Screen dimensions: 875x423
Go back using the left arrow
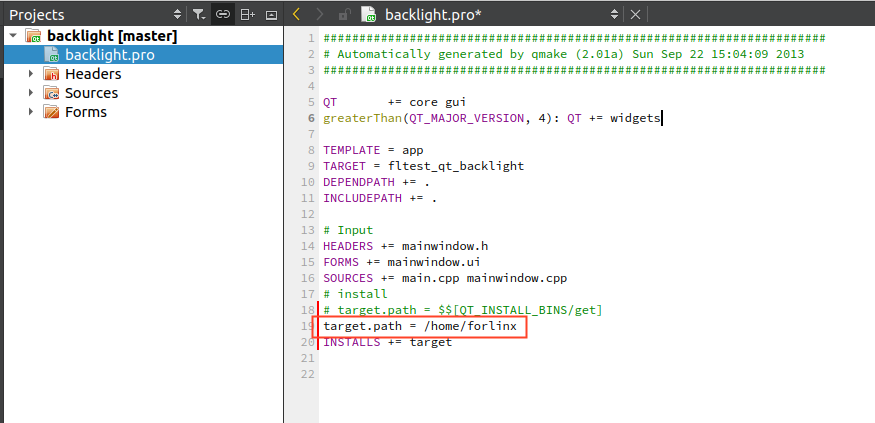point(296,15)
